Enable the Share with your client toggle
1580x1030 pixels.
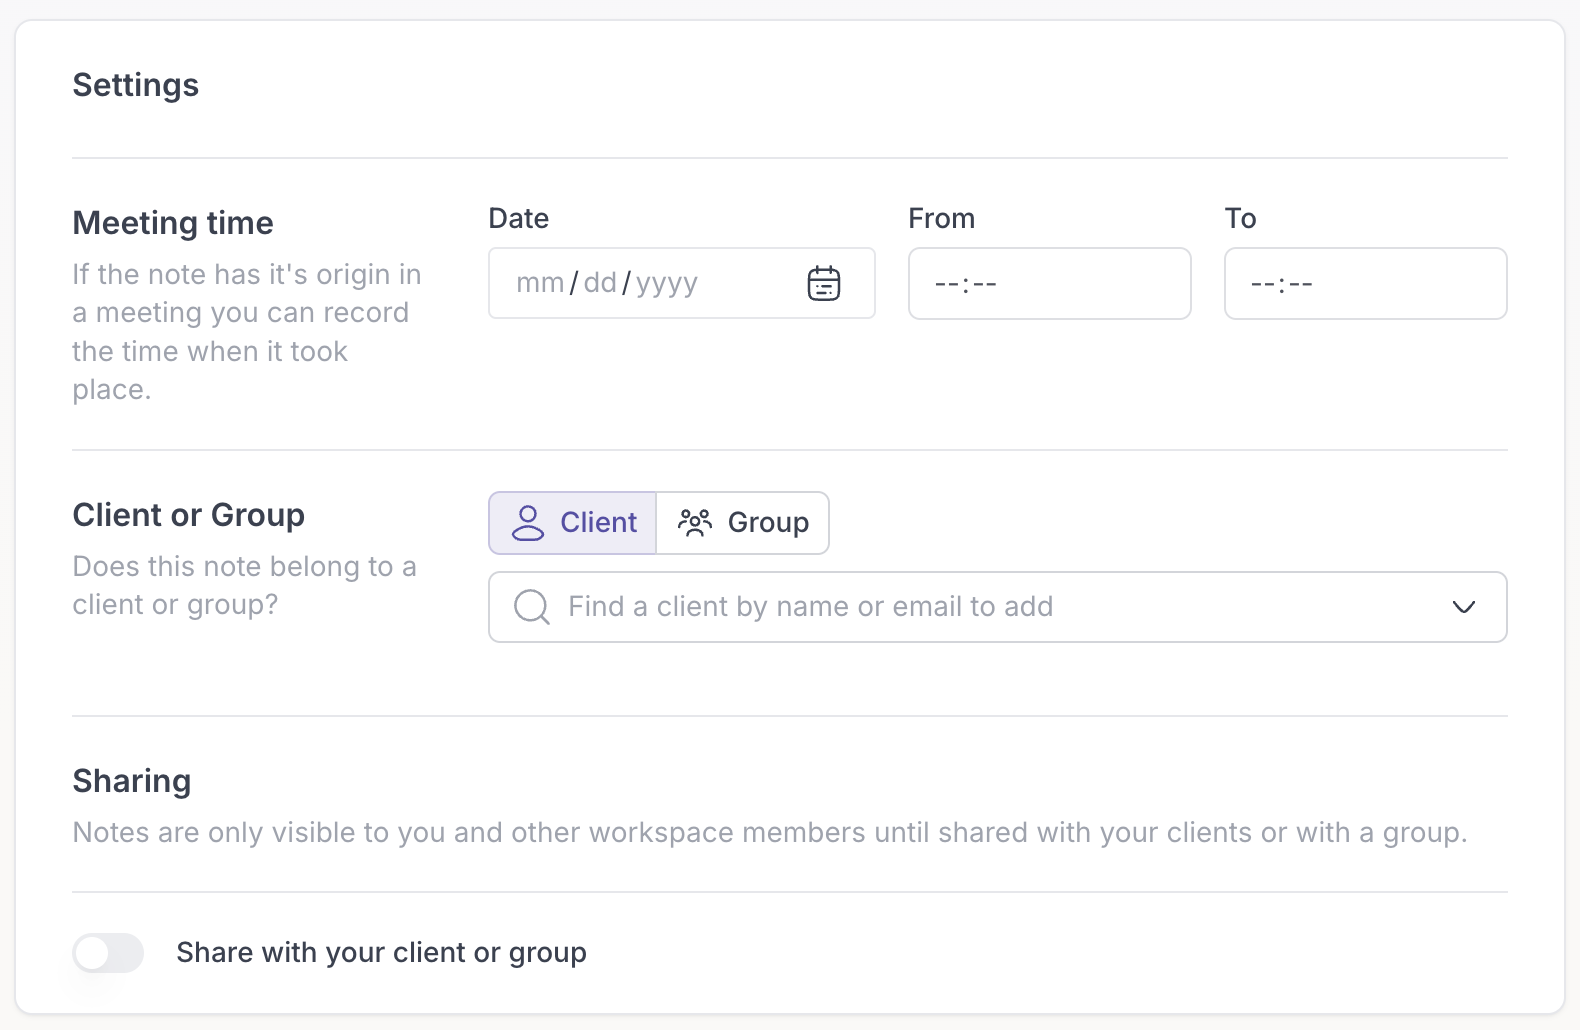[108, 953]
